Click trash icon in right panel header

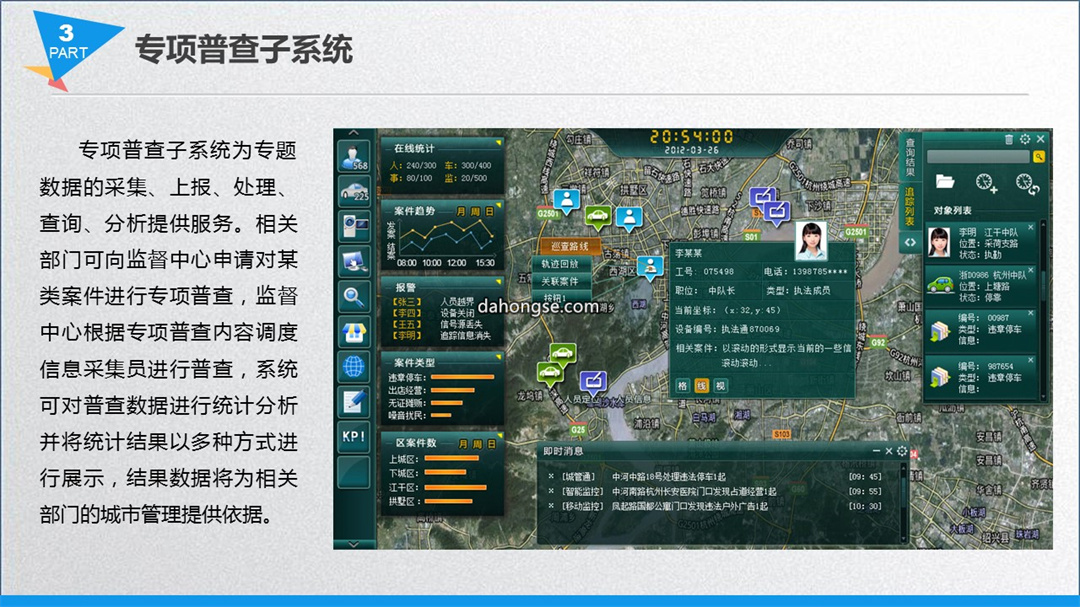coord(1009,140)
